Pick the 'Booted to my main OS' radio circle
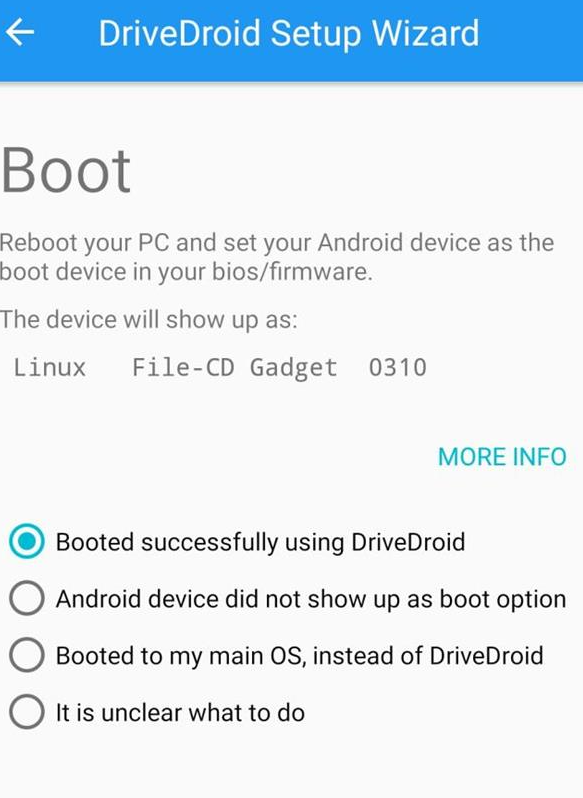The width and height of the screenshot is (583, 798). (x=26, y=655)
